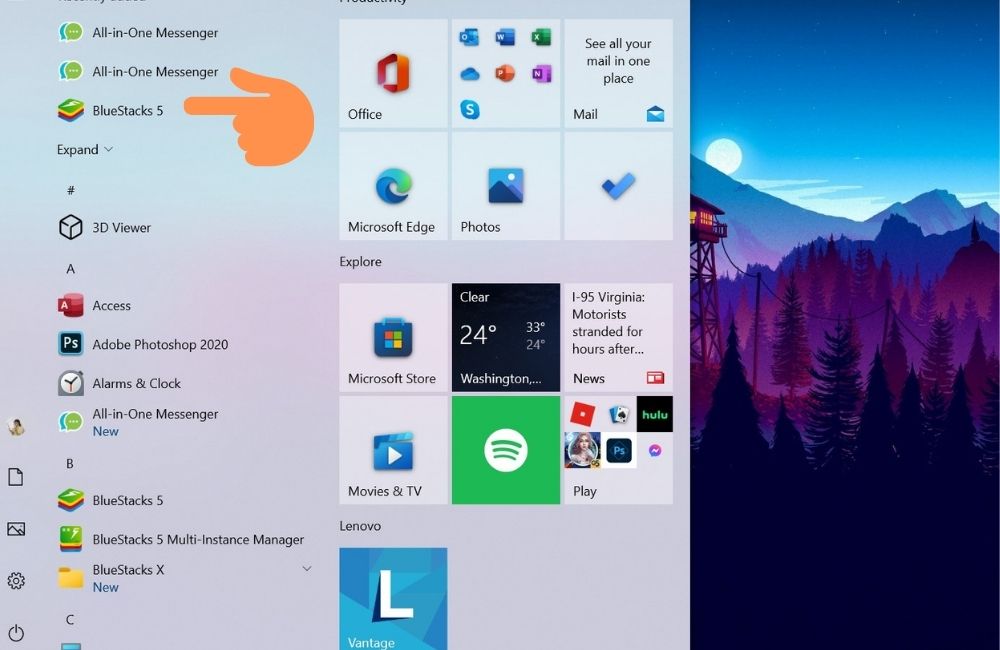The width and height of the screenshot is (1000, 650).
Task: Click the B section header letter
Action: pyautogui.click(x=70, y=464)
